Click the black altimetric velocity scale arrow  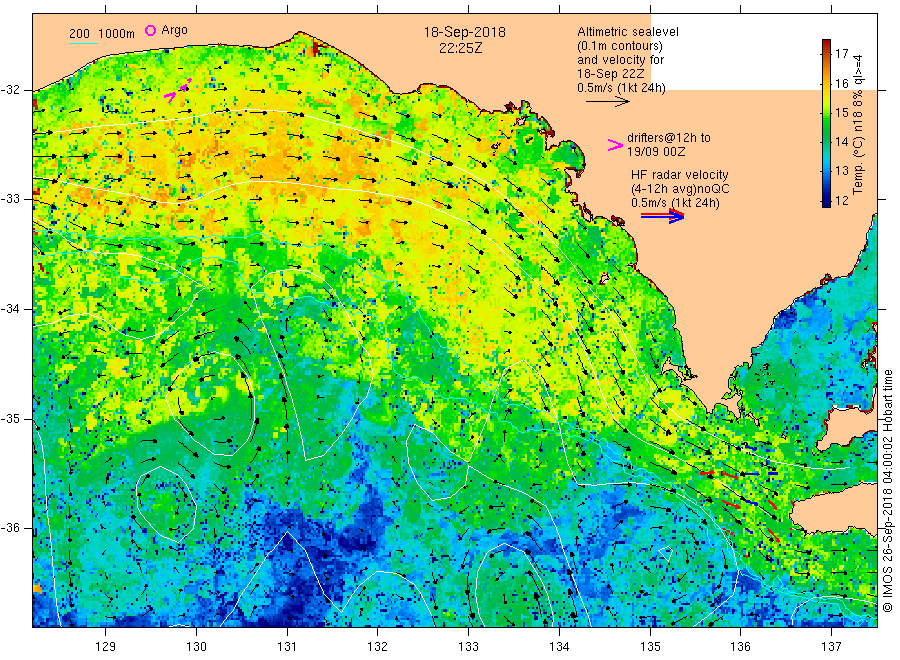[x=608, y=102]
